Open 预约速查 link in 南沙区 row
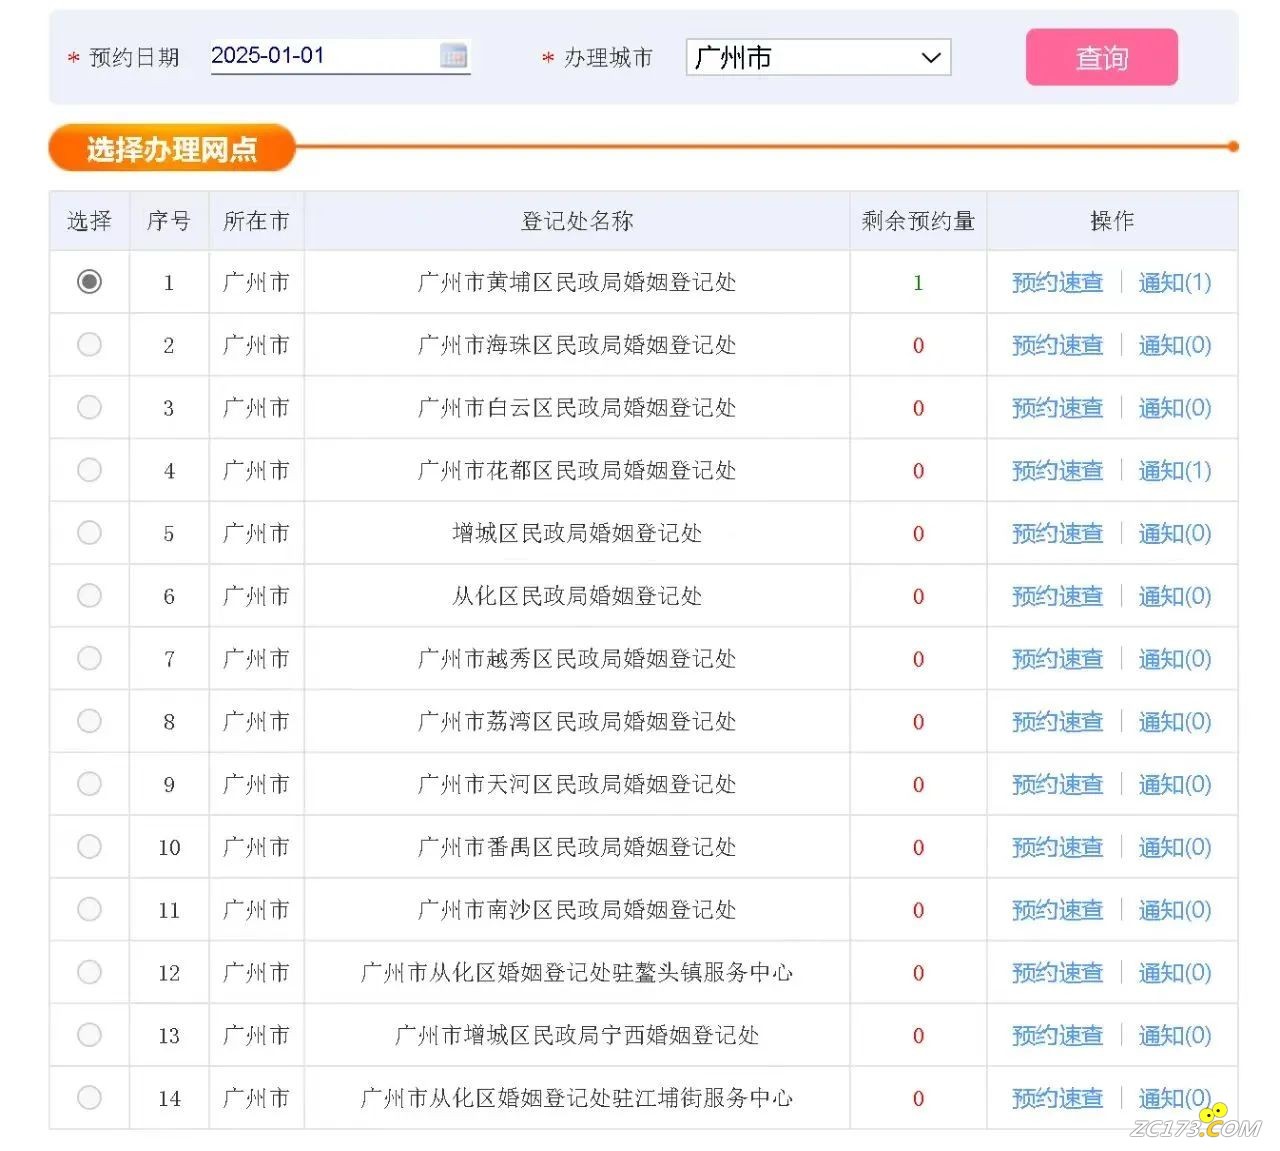This screenshot has width=1280, height=1151. pos(1057,910)
